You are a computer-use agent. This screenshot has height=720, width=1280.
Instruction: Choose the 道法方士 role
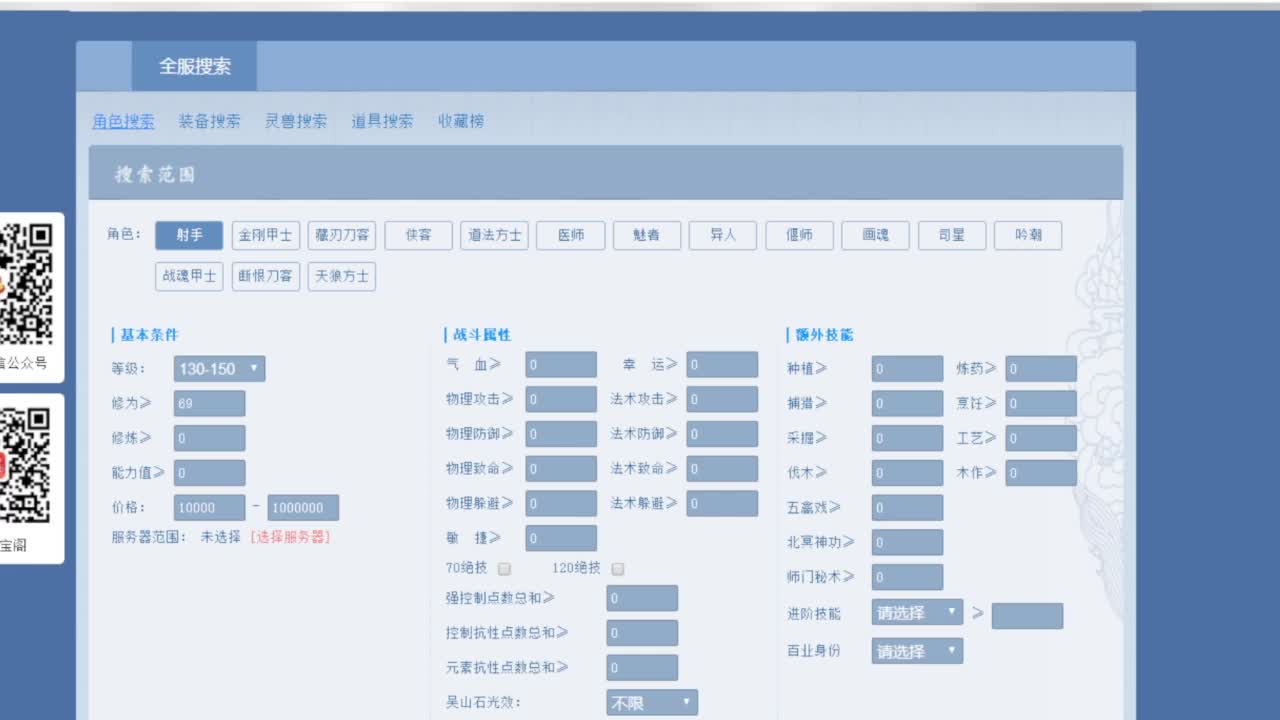point(495,236)
